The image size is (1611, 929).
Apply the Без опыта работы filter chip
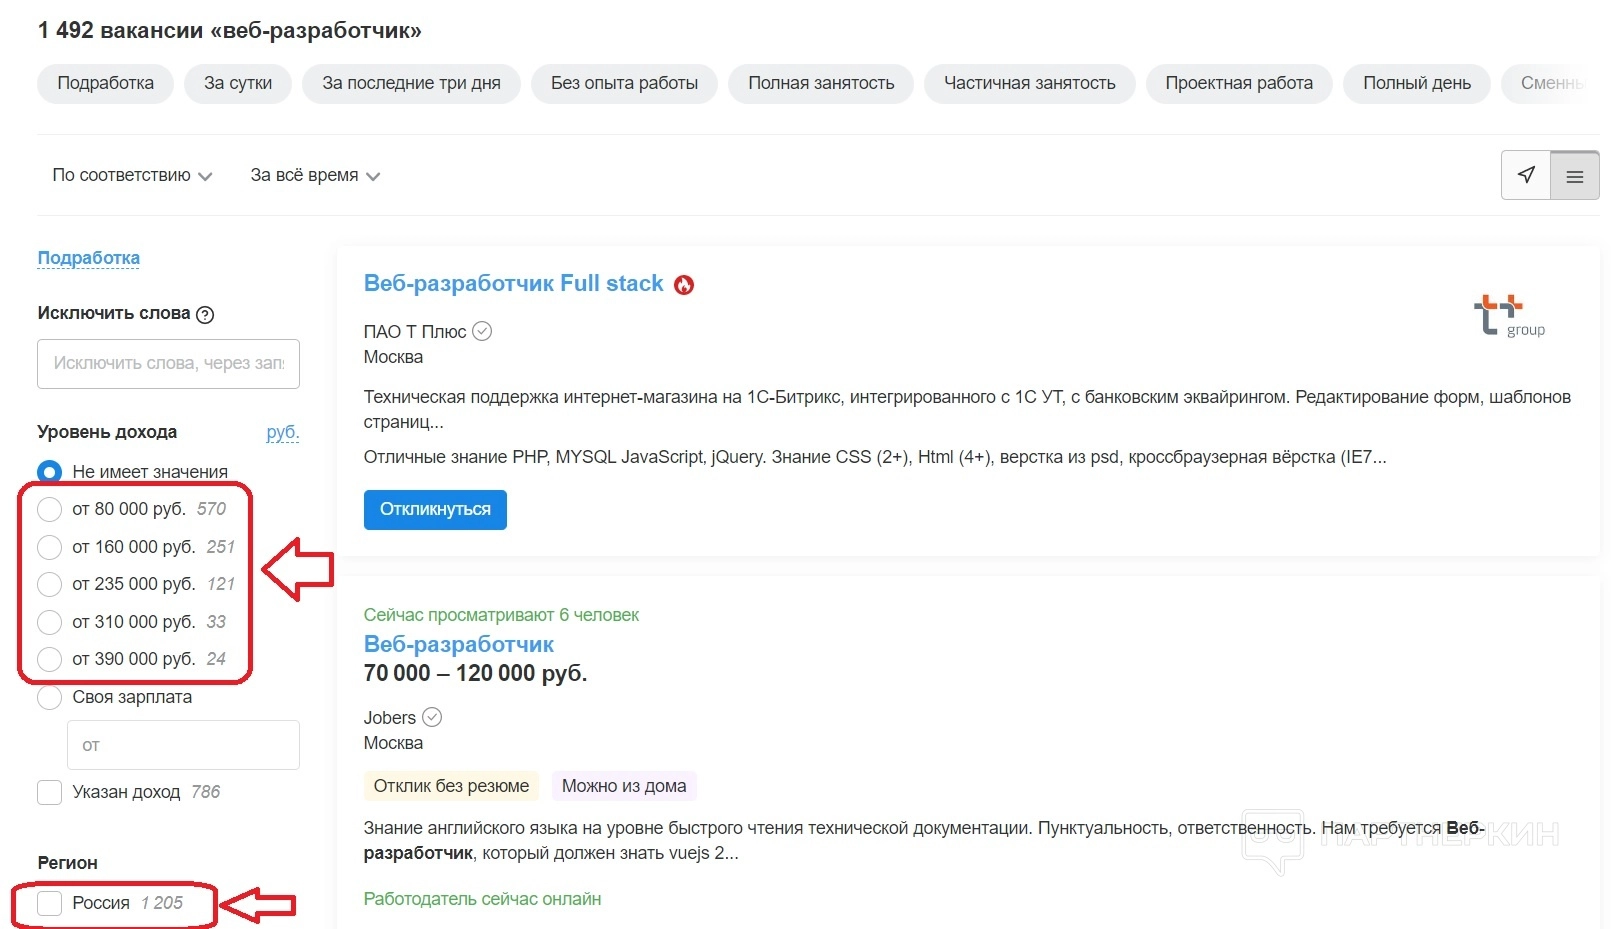point(624,83)
